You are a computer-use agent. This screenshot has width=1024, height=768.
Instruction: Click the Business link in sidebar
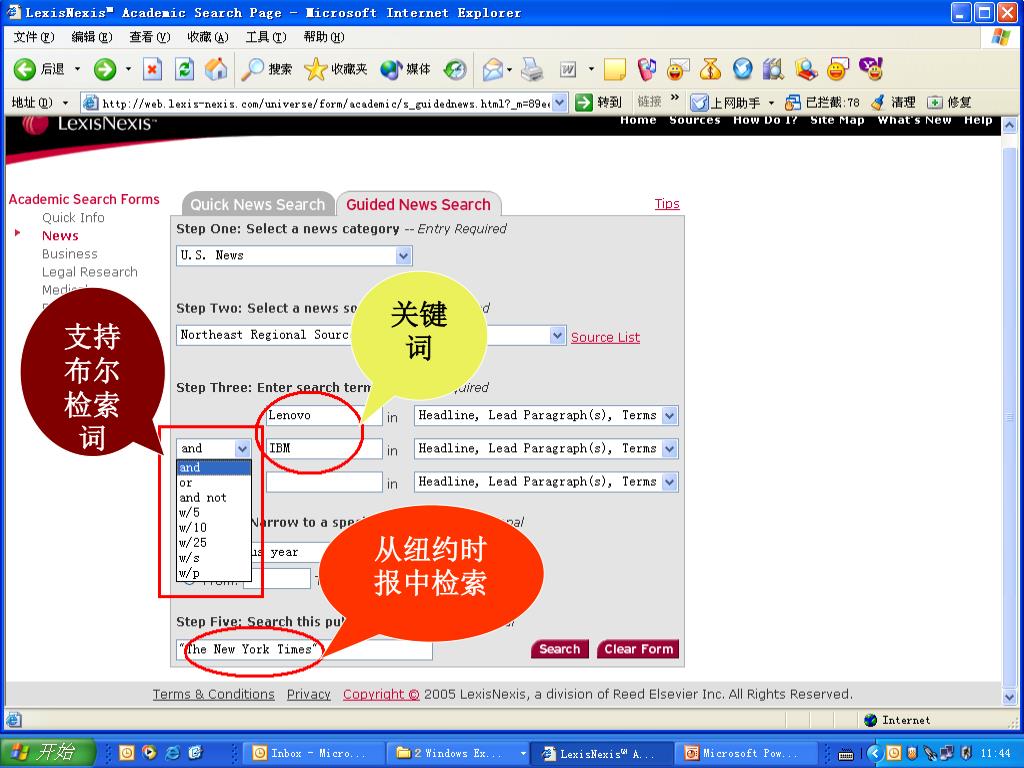pos(70,254)
